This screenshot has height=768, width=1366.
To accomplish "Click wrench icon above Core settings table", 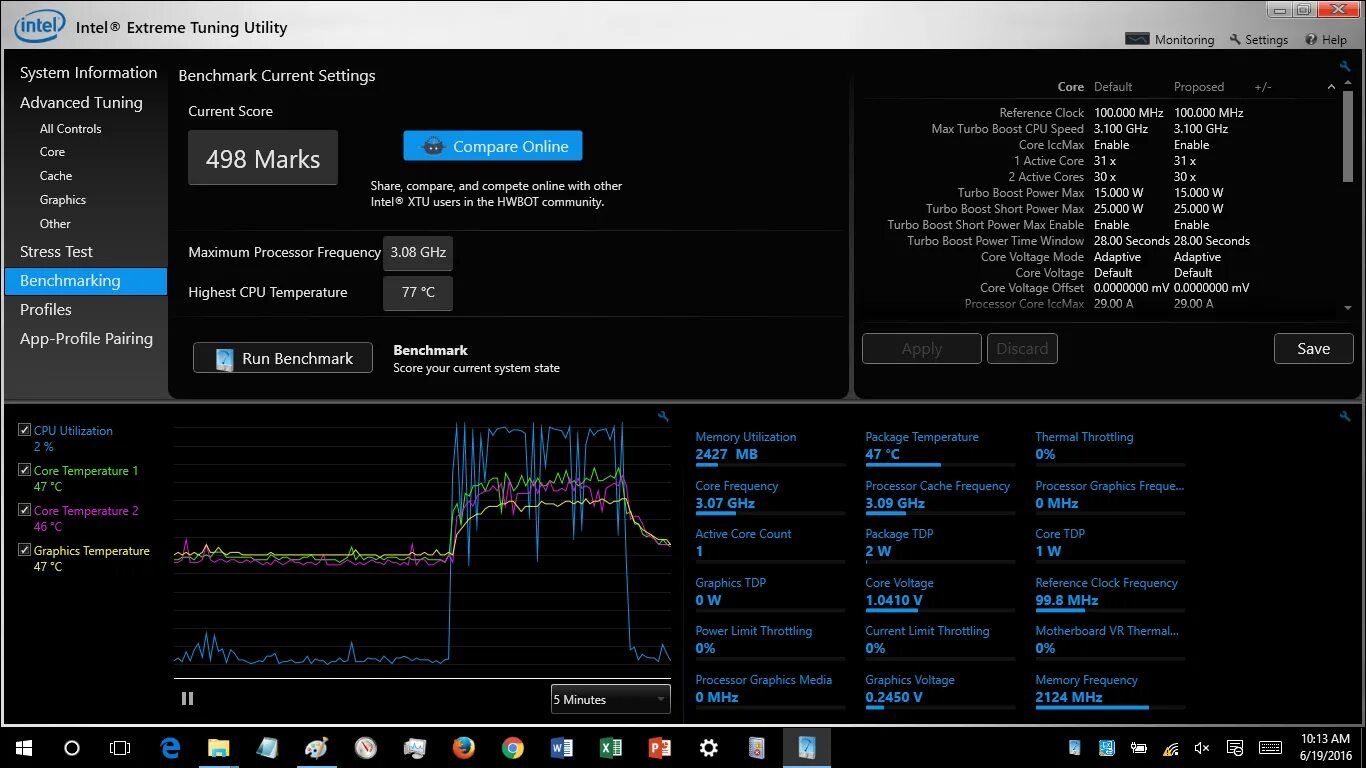I will click(1345, 66).
